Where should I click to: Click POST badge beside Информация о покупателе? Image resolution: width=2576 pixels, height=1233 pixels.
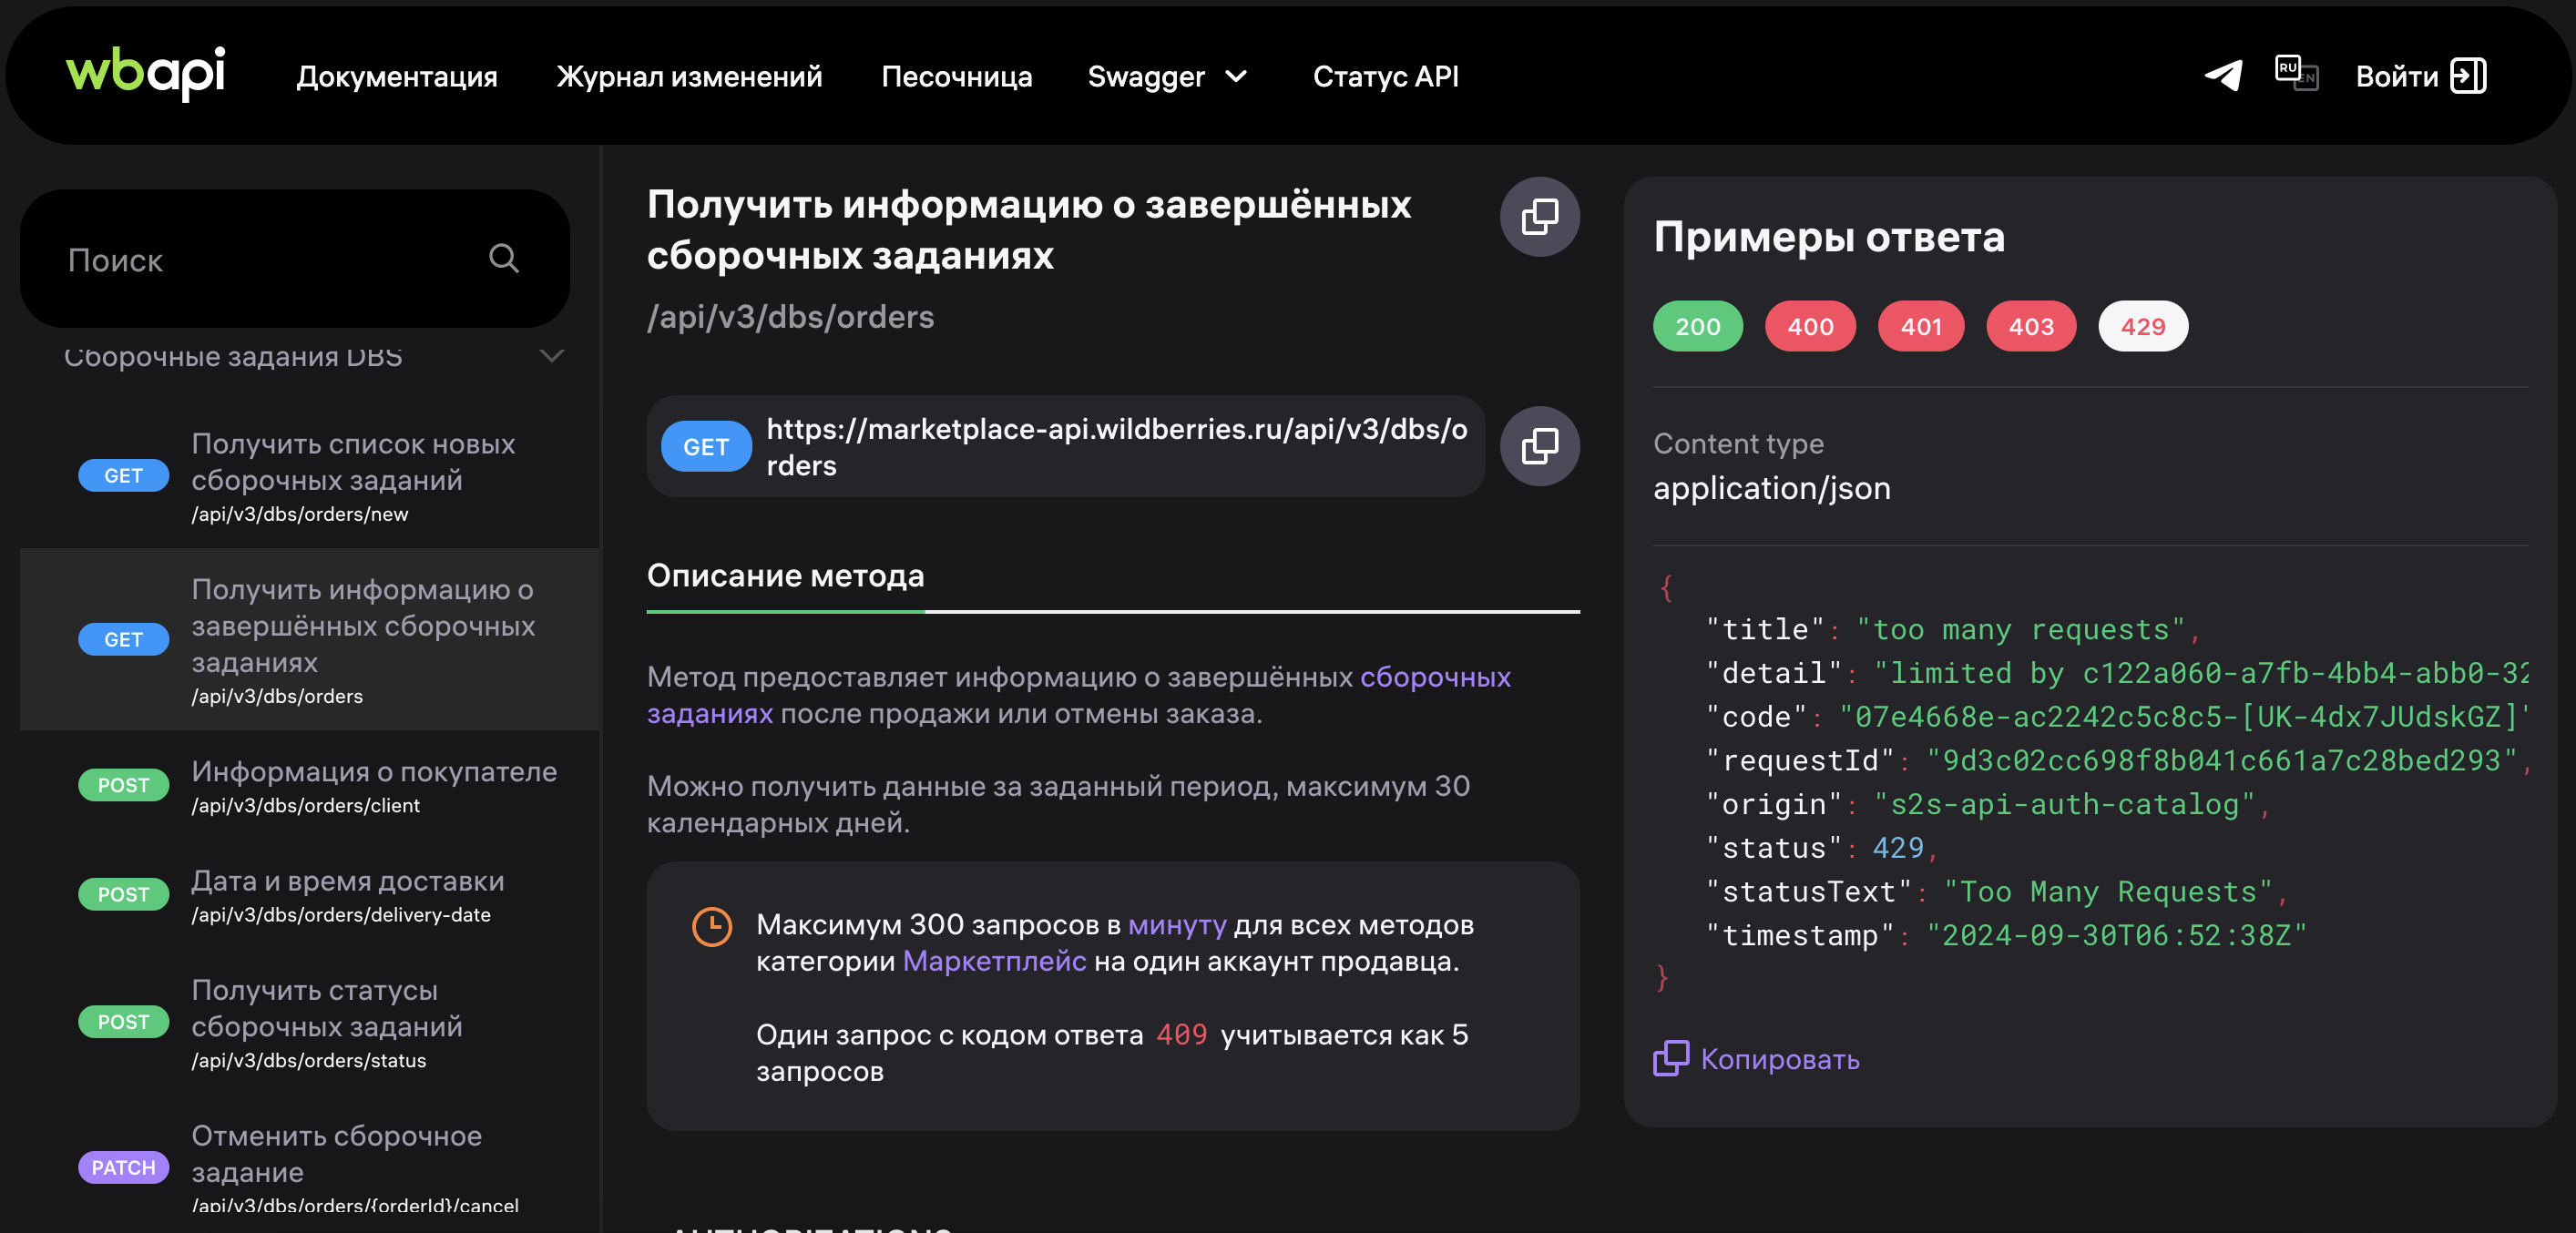click(x=124, y=786)
